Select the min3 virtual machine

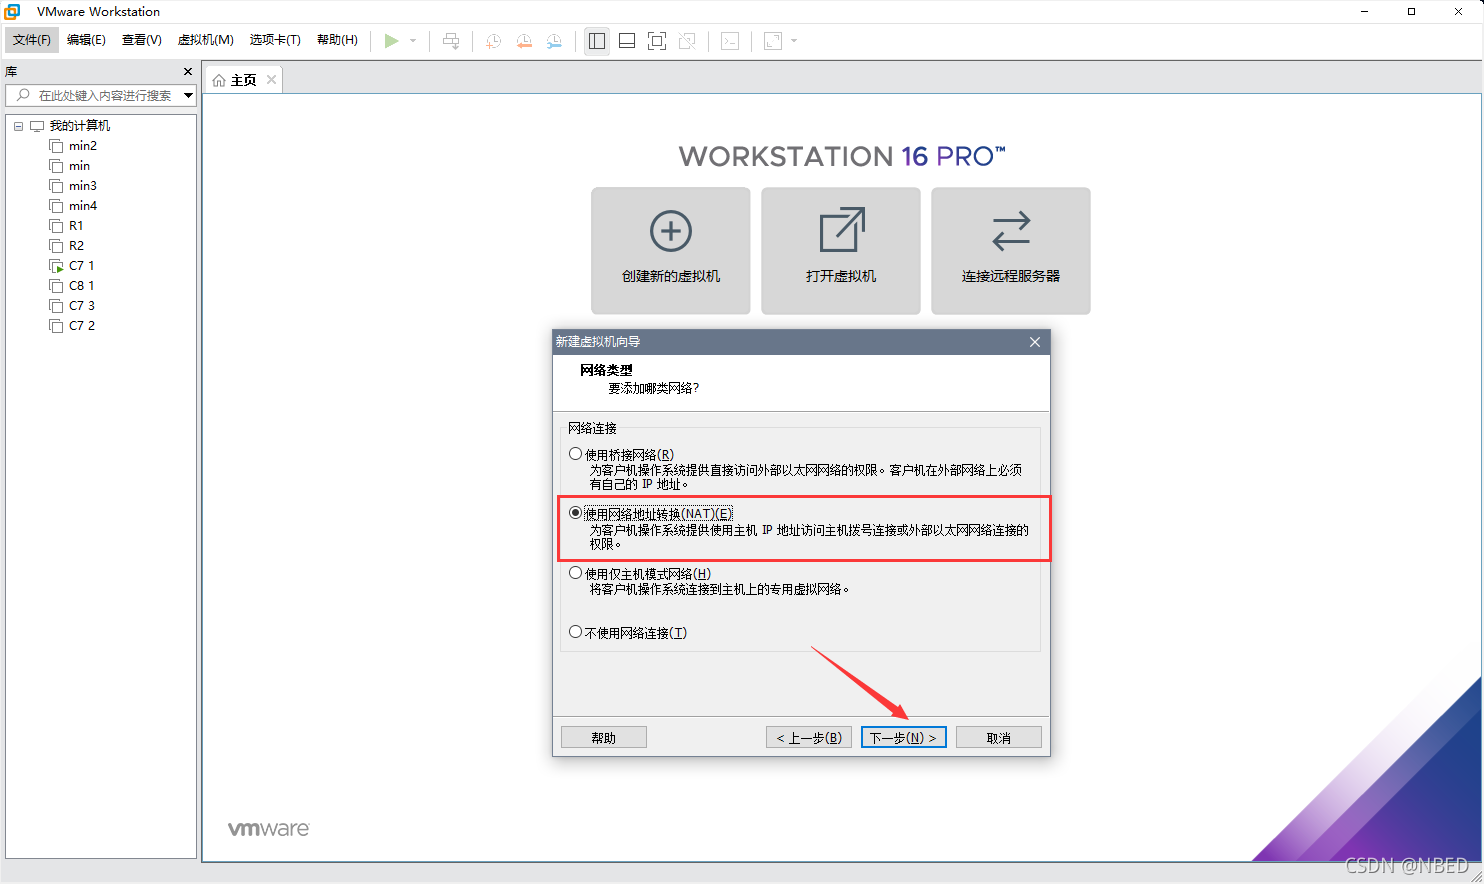(x=83, y=186)
